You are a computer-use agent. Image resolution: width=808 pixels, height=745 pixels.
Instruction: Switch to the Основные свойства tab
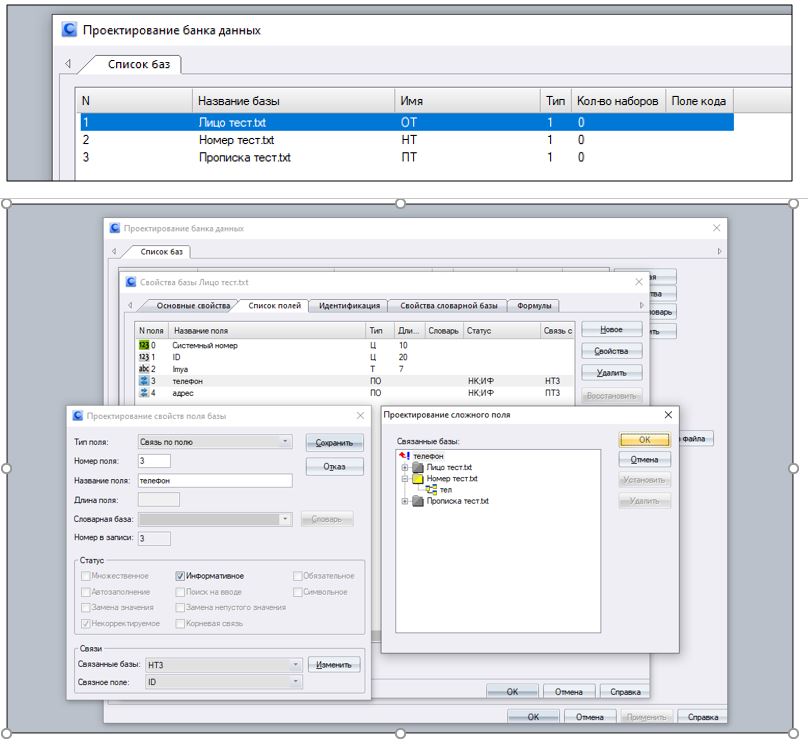[x=193, y=306]
